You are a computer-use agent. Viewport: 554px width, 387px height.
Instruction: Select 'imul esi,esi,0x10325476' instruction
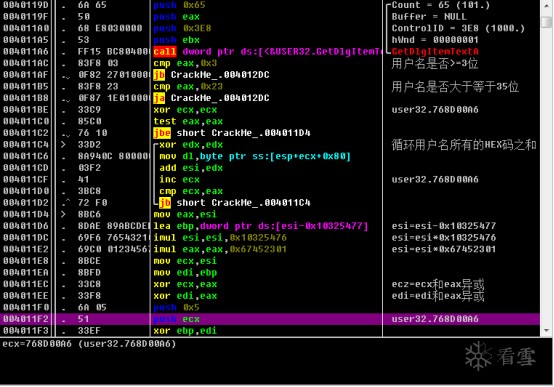point(220,238)
